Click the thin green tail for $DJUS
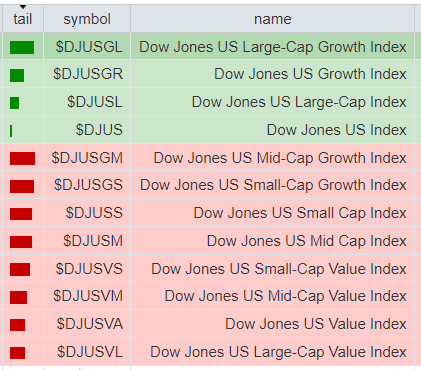The height and width of the screenshot is (370, 421). 11,131
